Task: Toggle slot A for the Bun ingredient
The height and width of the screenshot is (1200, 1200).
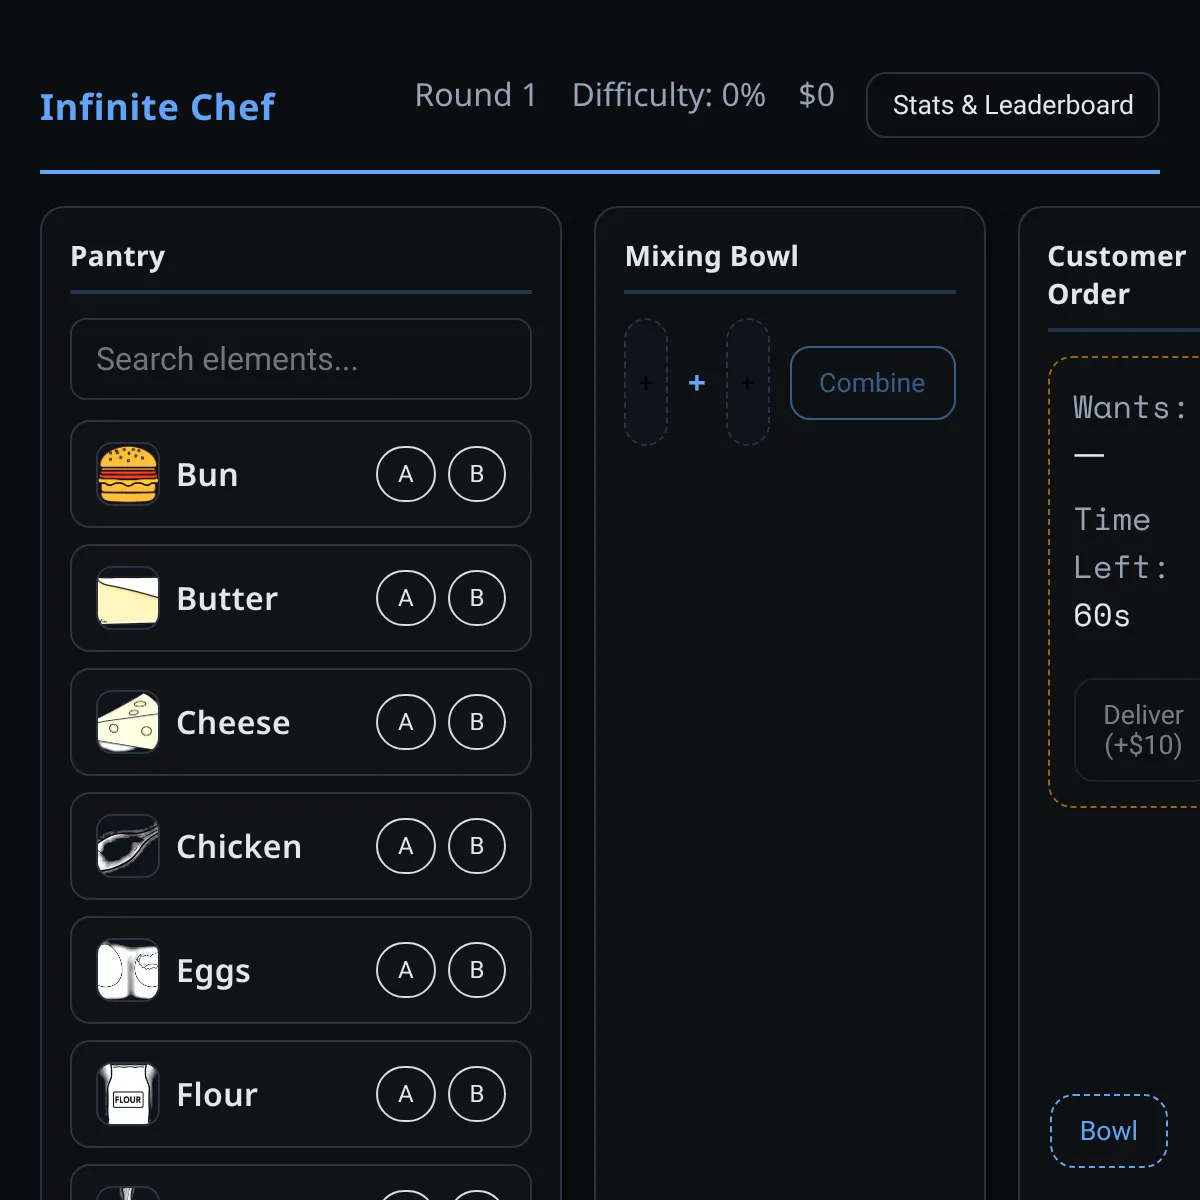Action: [405, 474]
